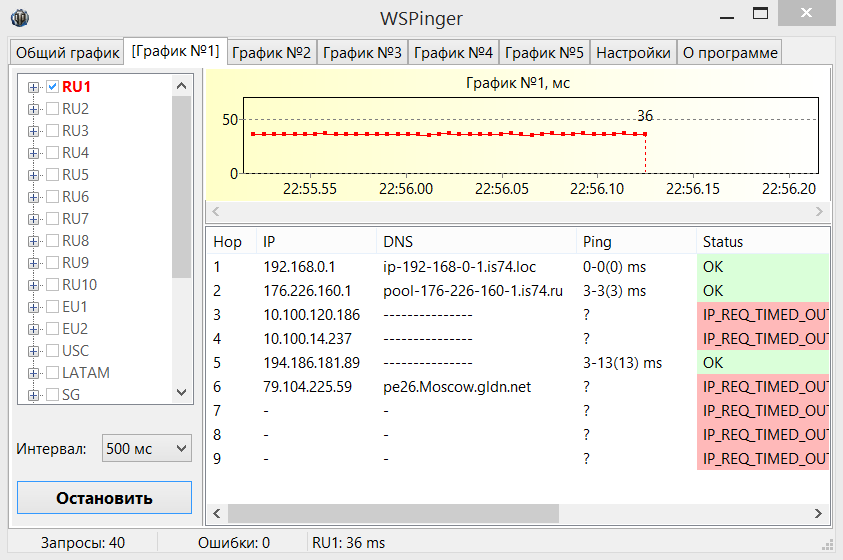
Task: Click right arrow of chart scrollbar
Action: 820,212
